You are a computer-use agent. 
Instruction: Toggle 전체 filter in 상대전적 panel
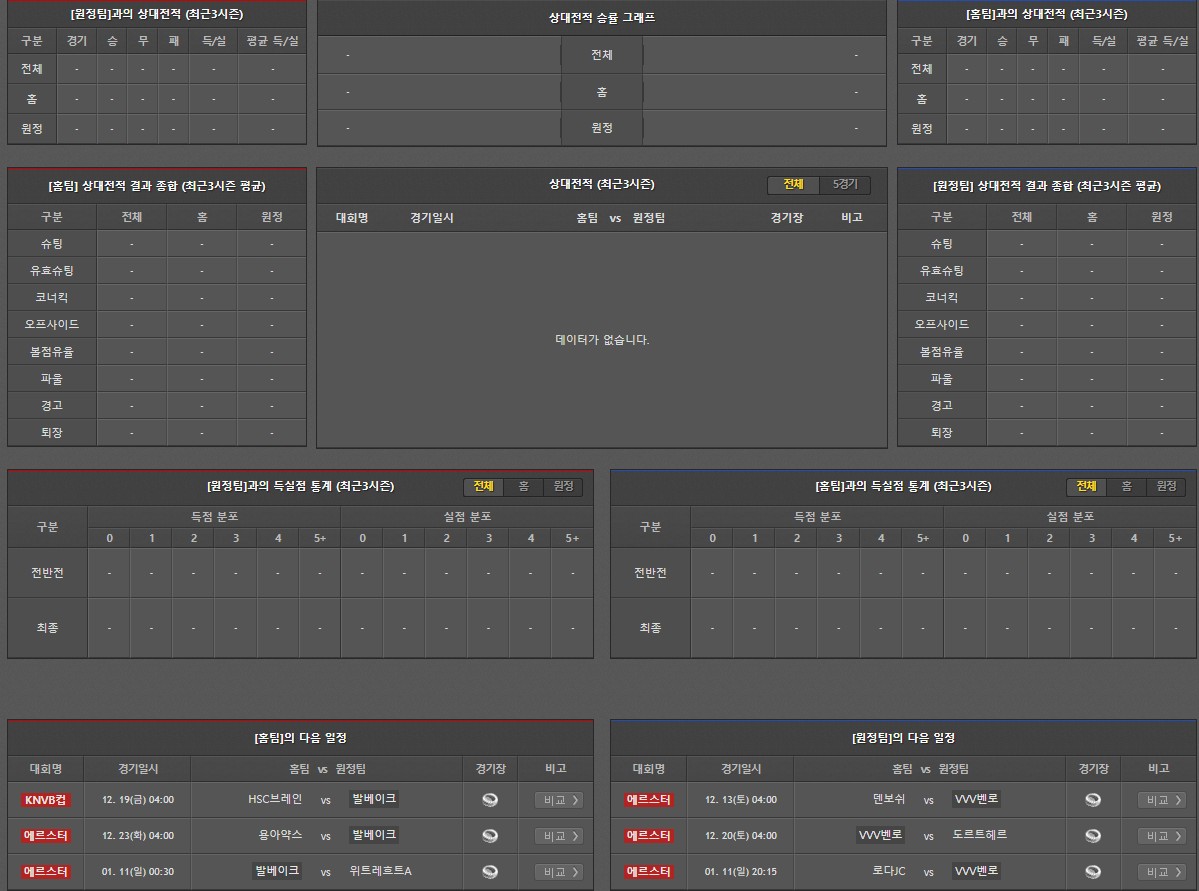(794, 185)
